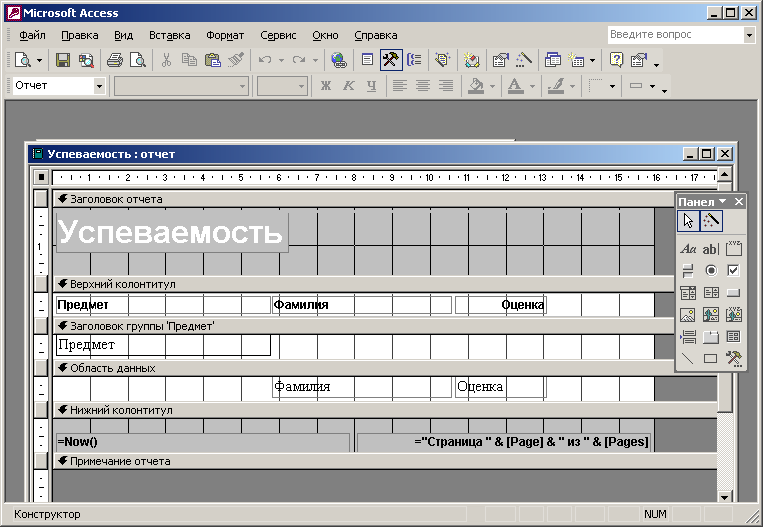Image resolution: width=763 pixels, height=527 pixels.
Task: Select the Toggle Button tool in the toolbox
Action: coord(688,270)
